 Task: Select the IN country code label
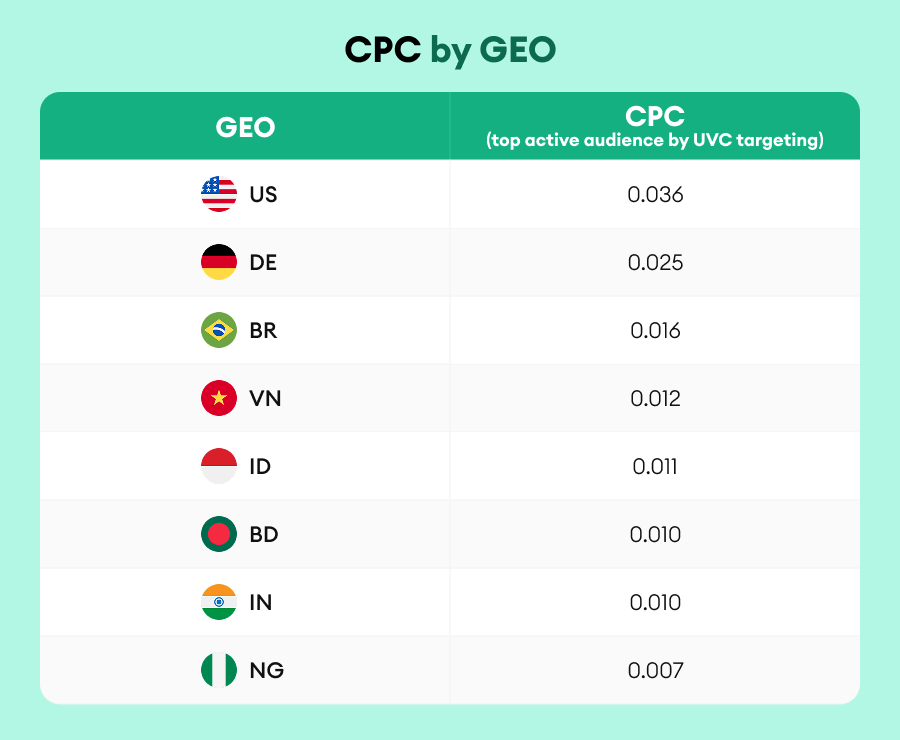[x=261, y=602]
